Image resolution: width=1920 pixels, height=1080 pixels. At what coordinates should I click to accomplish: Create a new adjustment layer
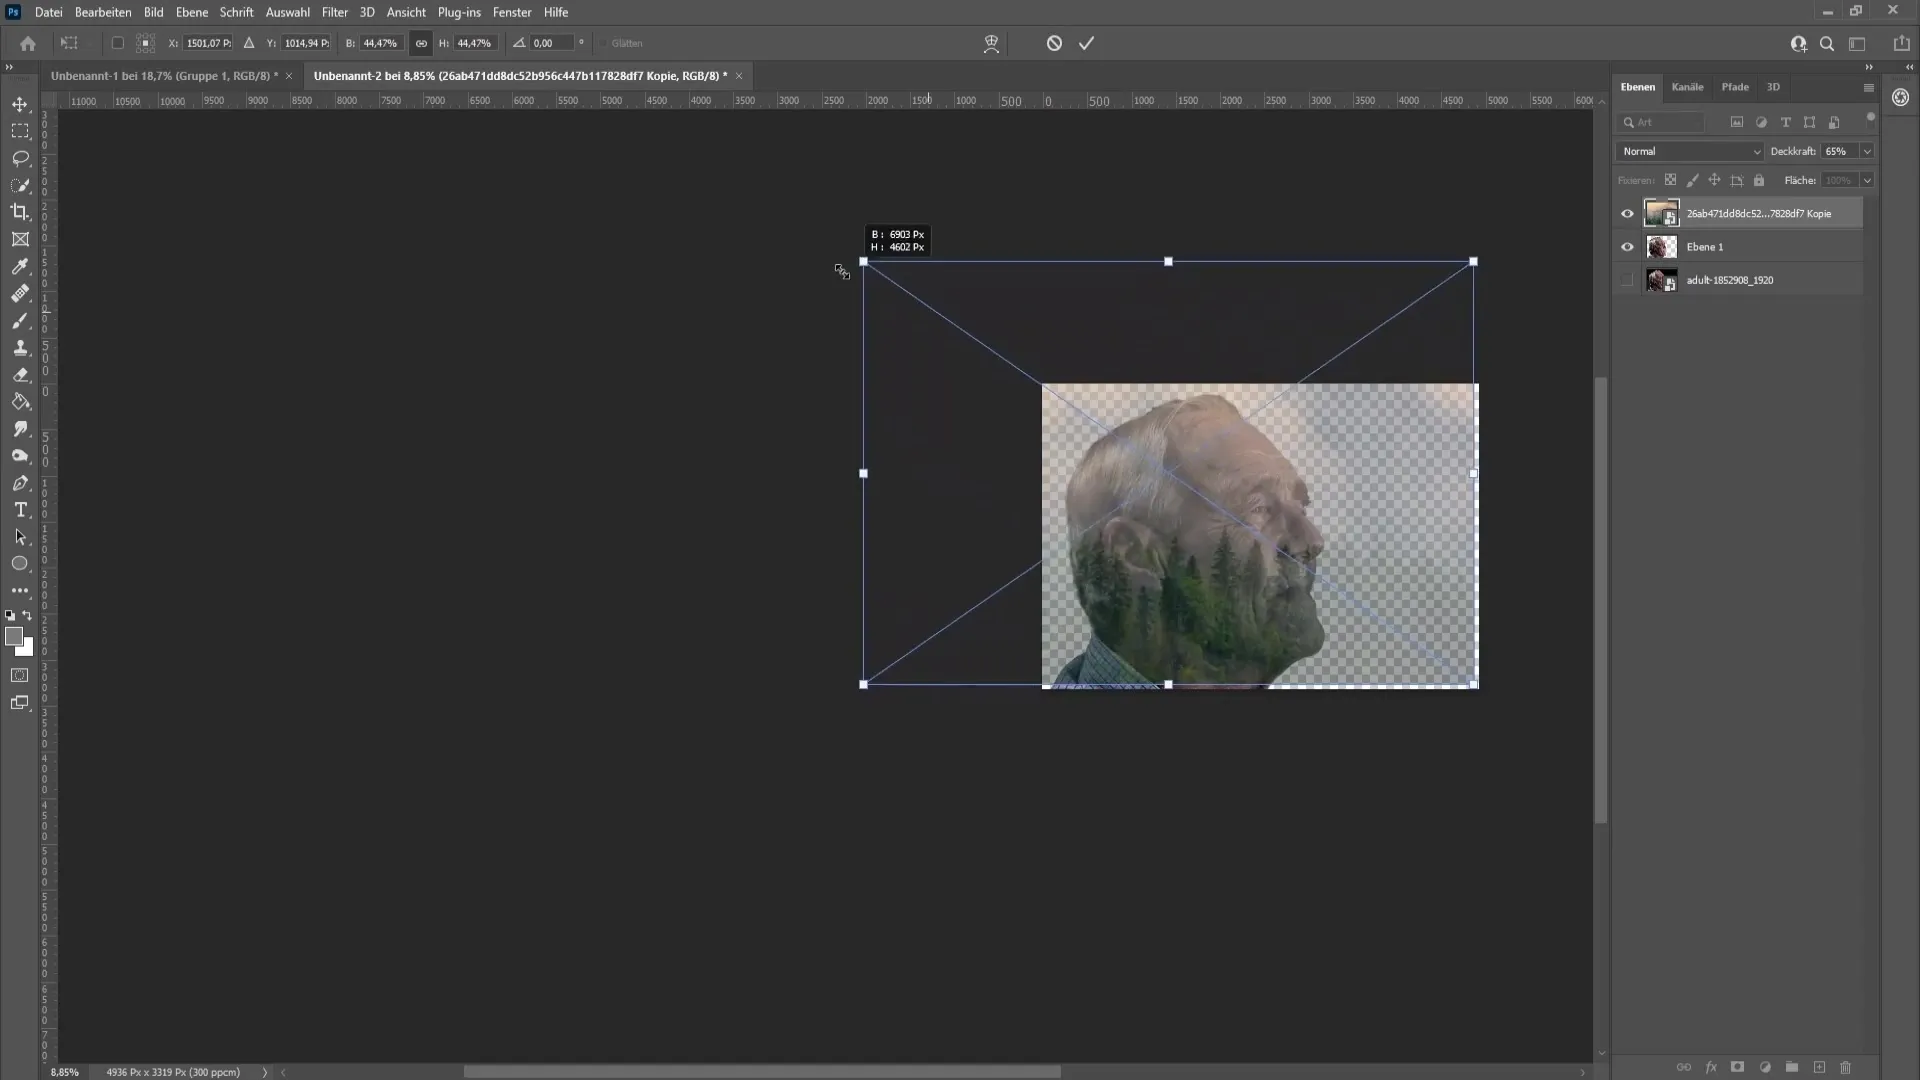point(1765,1067)
